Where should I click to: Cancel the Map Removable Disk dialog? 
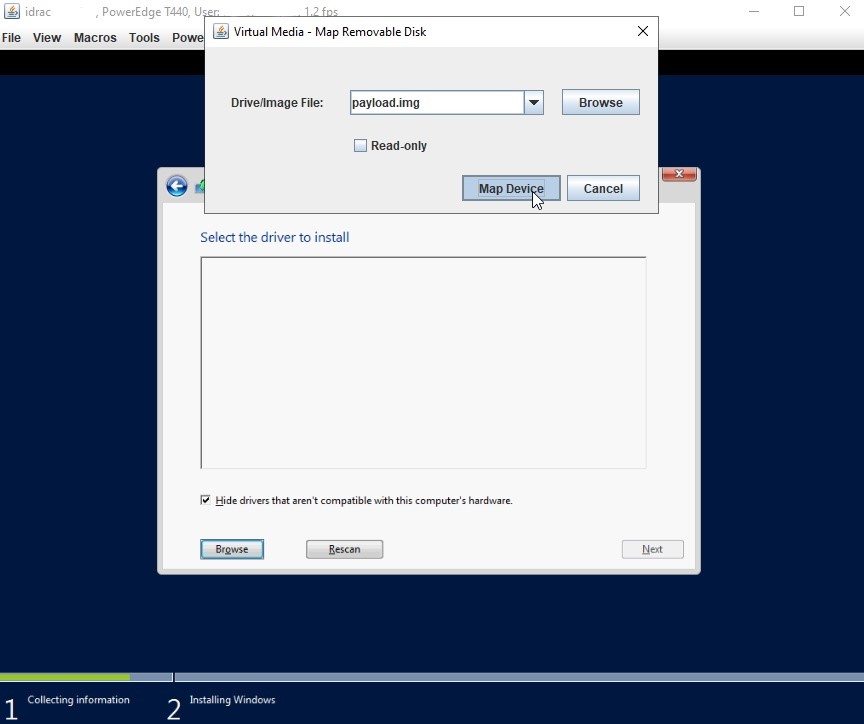tap(603, 188)
